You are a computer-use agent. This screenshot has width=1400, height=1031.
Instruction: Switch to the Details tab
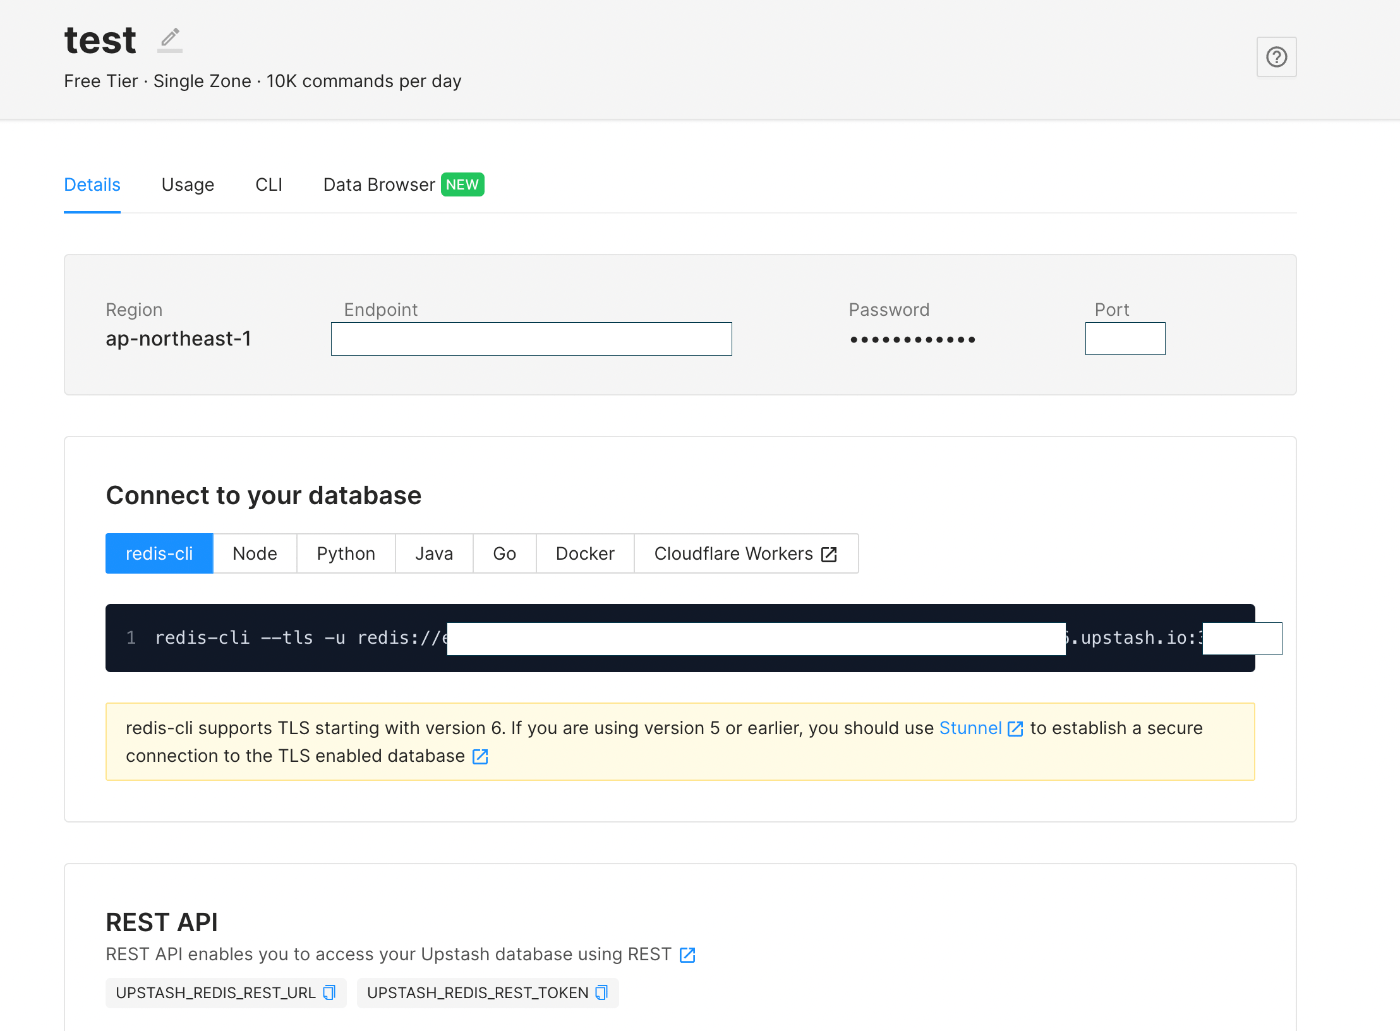(92, 185)
